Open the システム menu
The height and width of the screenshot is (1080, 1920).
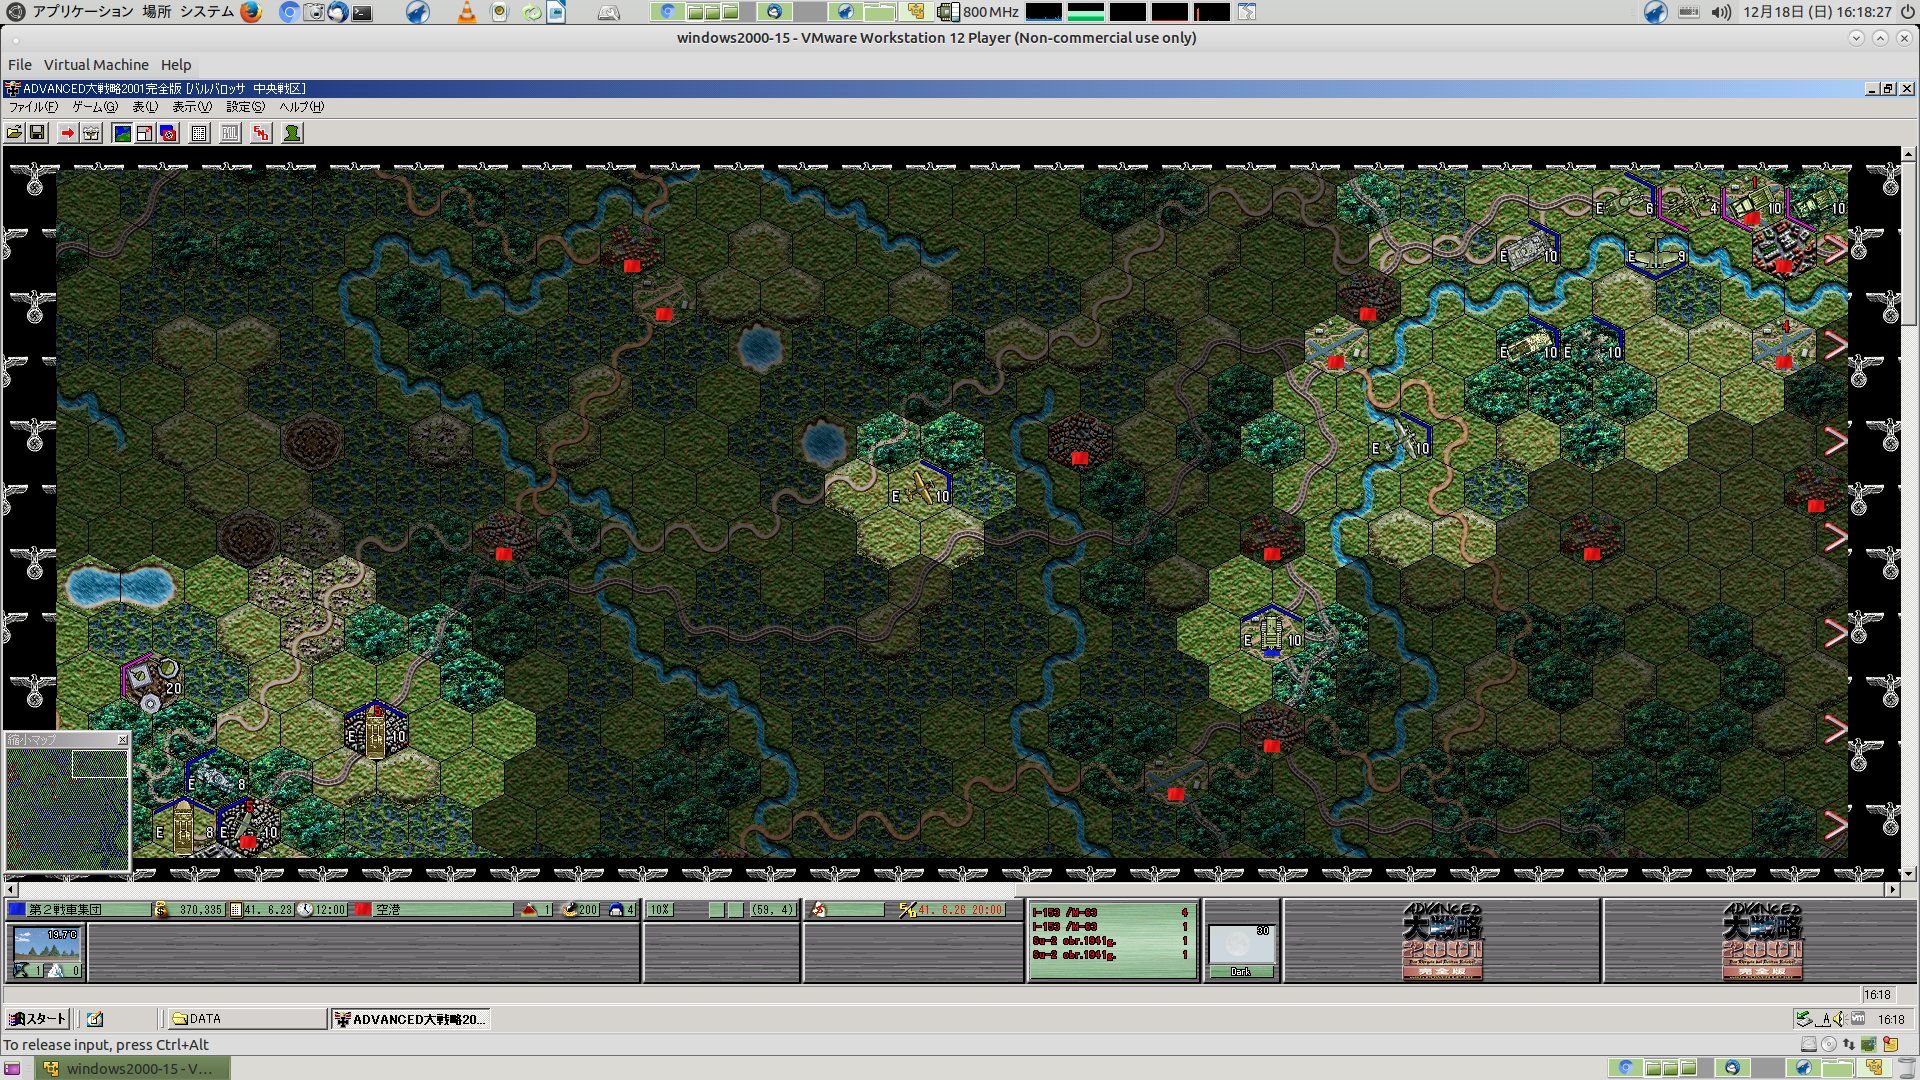click(x=207, y=12)
